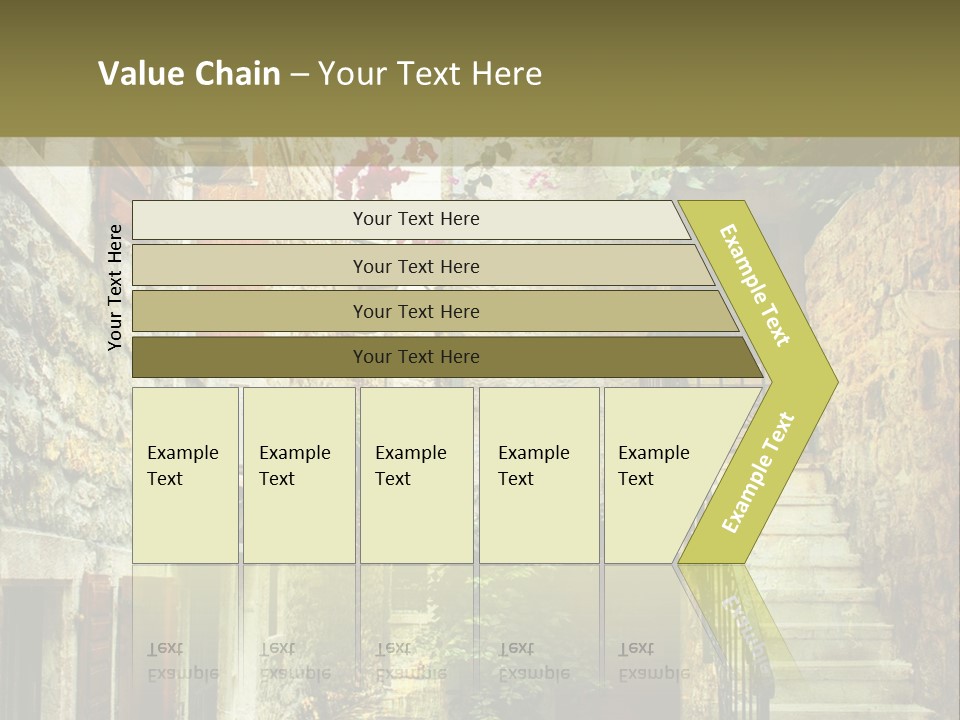The width and height of the screenshot is (960, 720).
Task: Select the darkest fourth 'Your Text Here' bar
Action: pyautogui.click(x=415, y=357)
